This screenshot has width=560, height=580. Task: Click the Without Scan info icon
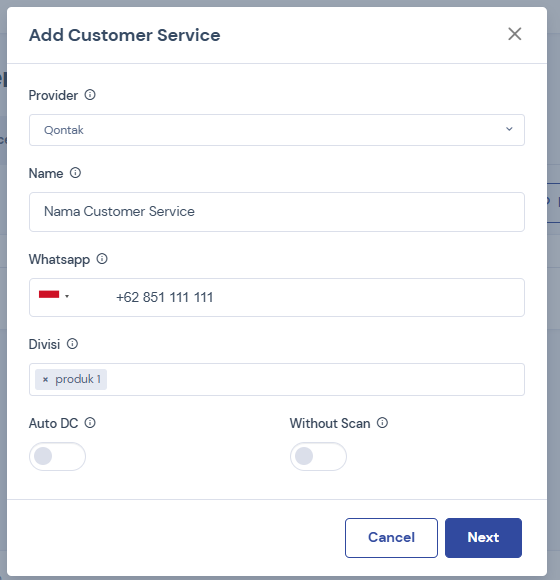(x=382, y=423)
